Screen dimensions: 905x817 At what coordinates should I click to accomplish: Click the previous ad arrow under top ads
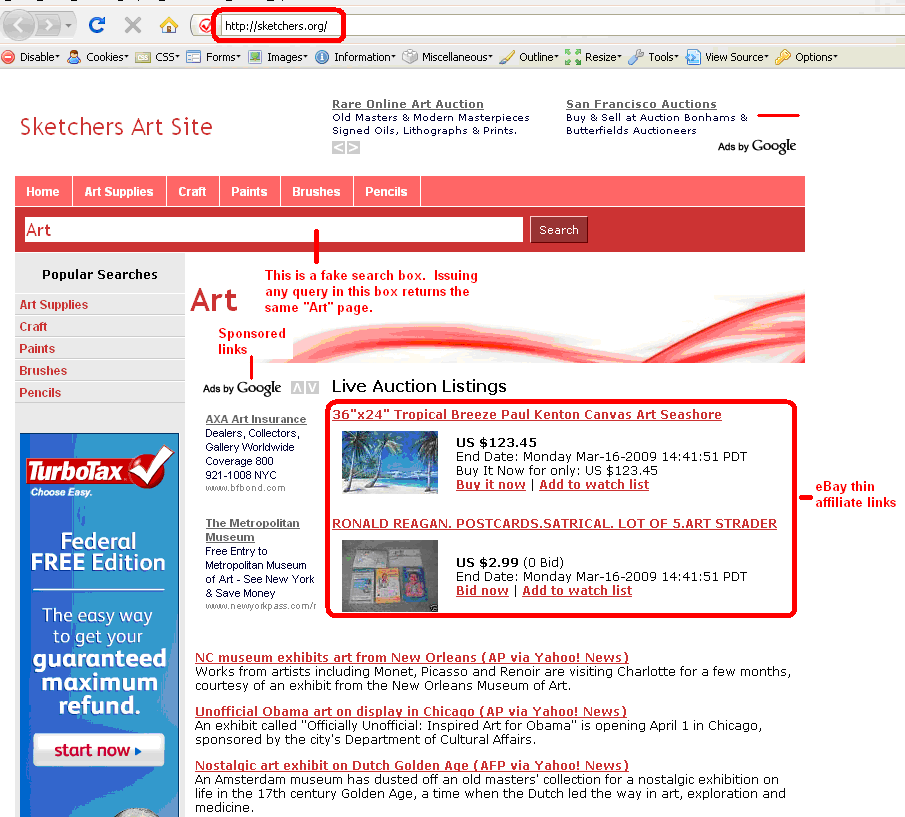(x=339, y=148)
